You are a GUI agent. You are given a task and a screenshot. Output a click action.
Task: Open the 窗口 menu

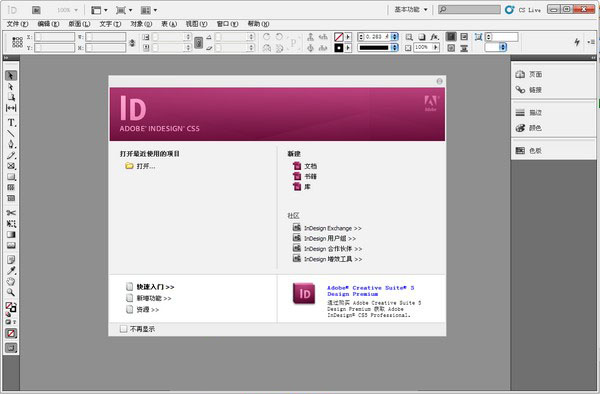227,24
